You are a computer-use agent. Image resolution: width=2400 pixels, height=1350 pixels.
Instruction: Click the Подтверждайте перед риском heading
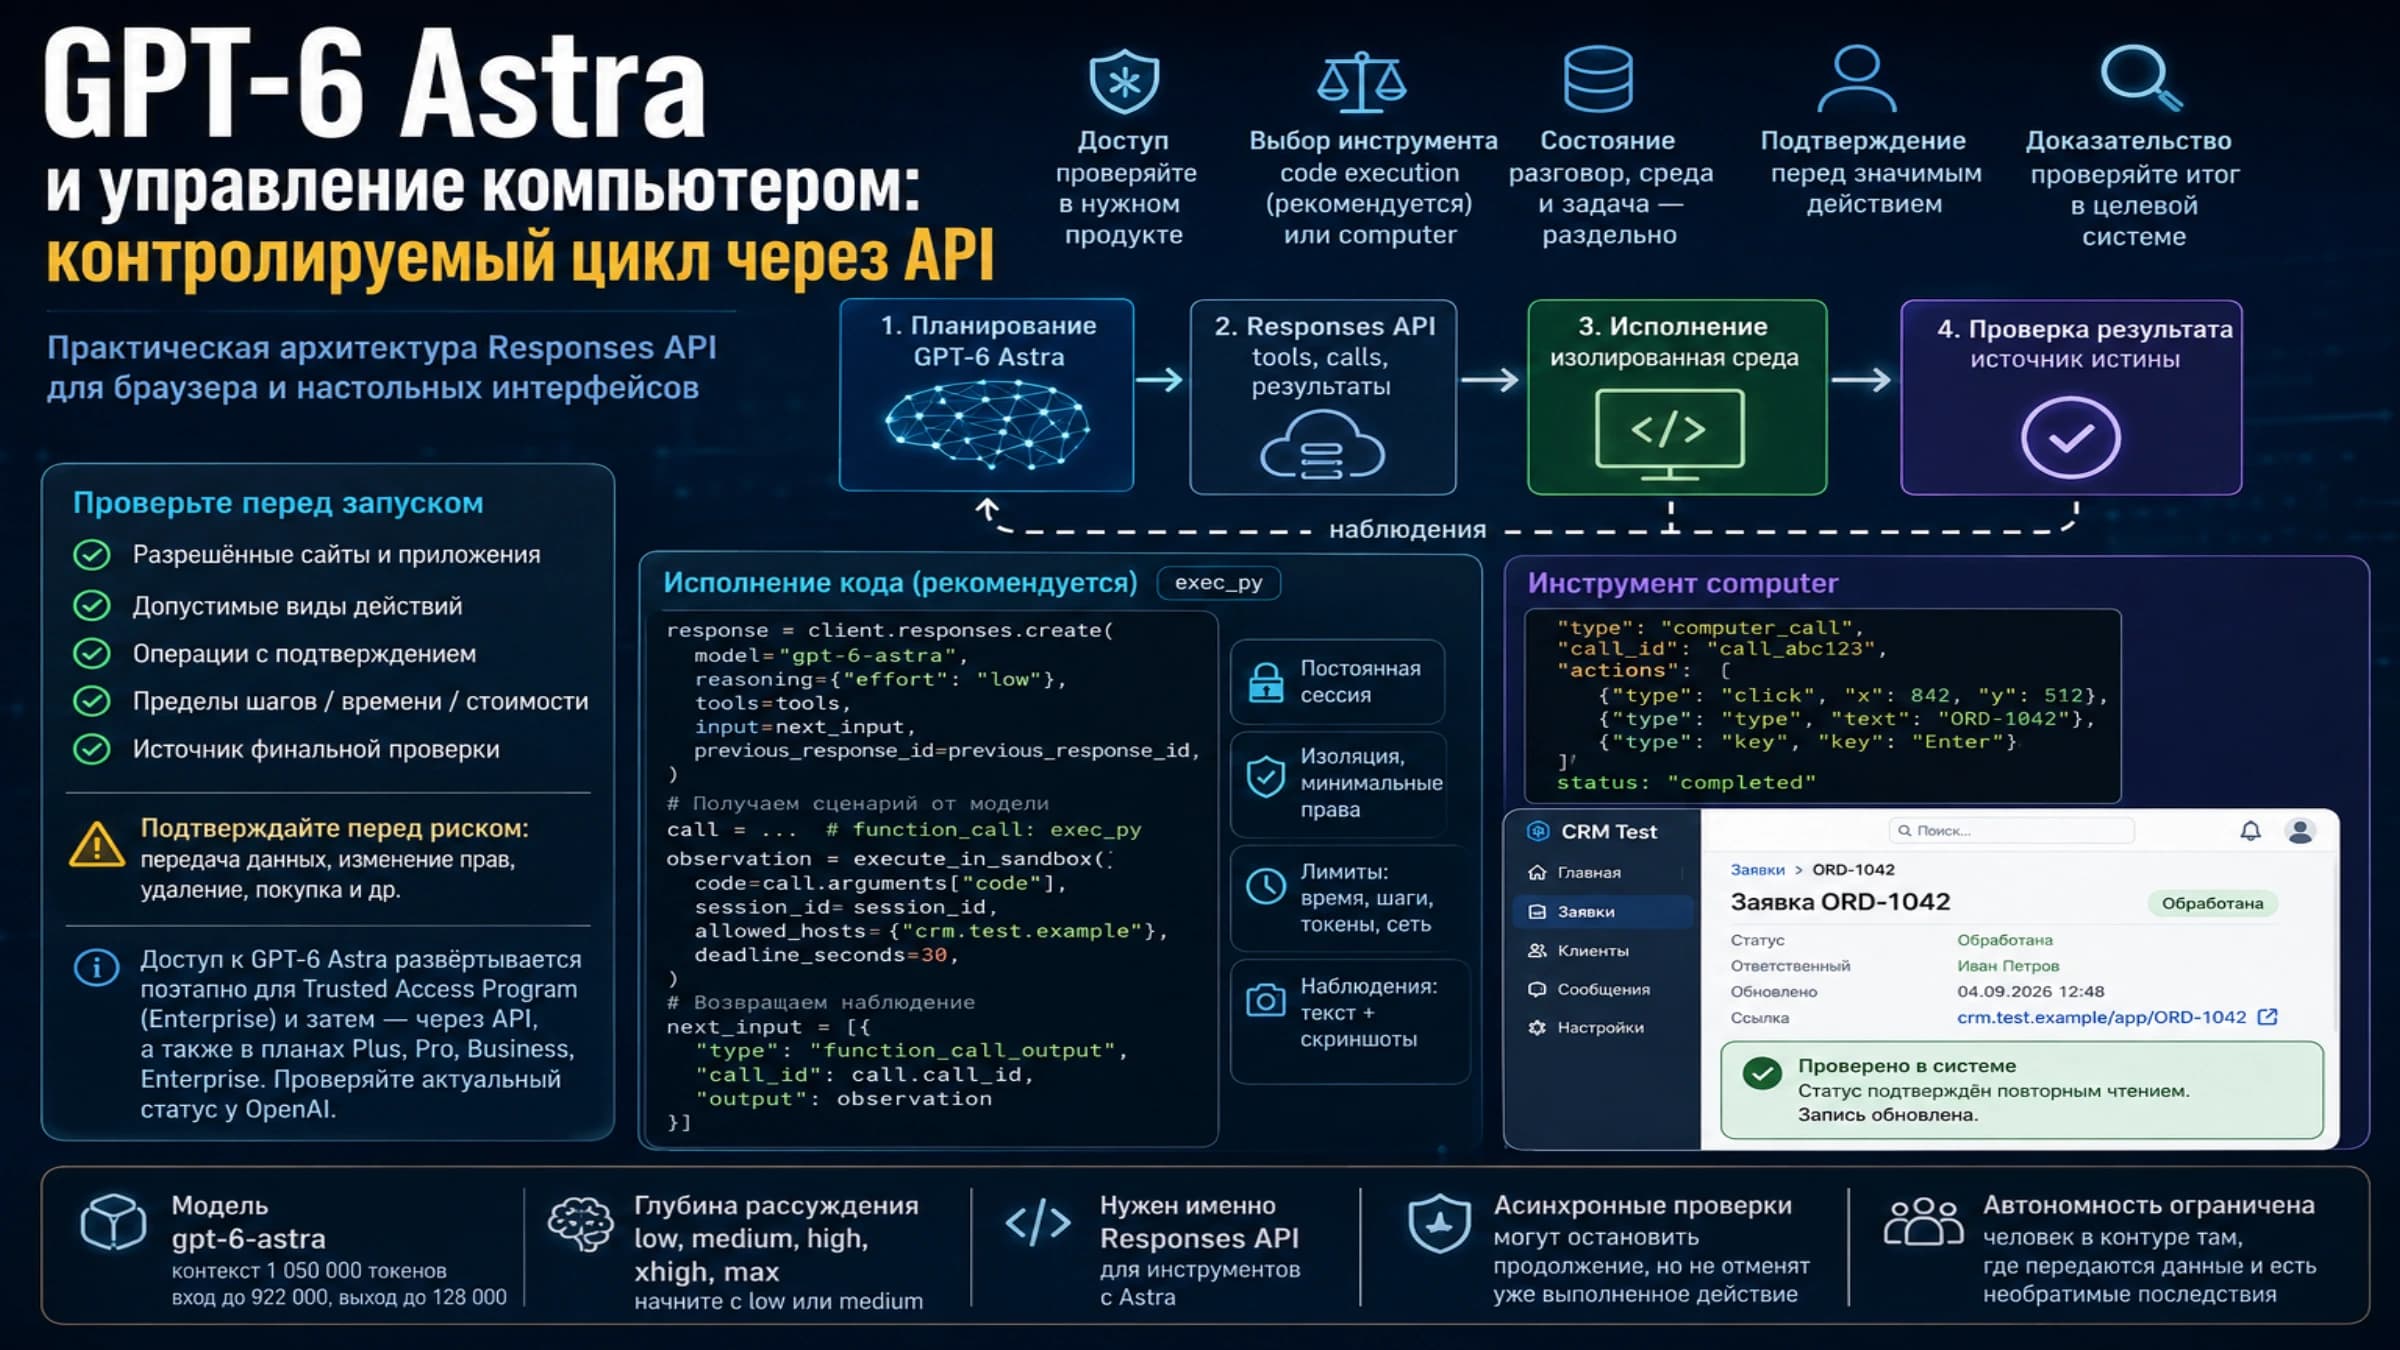coord(334,829)
